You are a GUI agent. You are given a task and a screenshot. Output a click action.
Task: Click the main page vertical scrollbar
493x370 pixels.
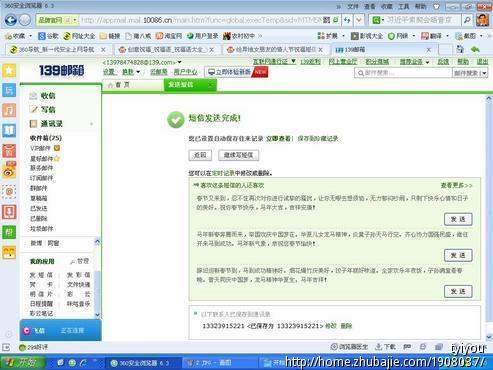[x=489, y=217]
